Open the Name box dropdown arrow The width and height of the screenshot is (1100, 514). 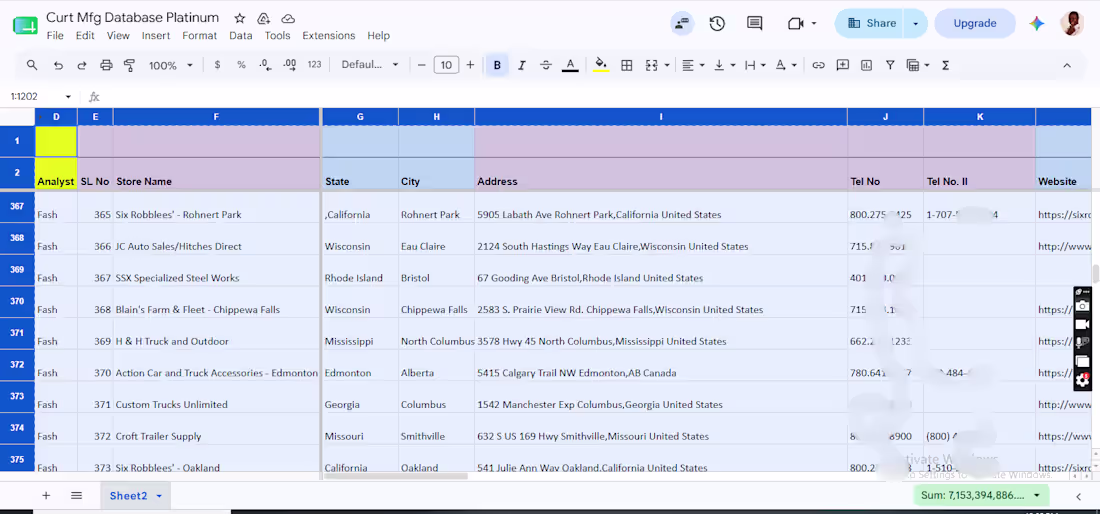(68, 97)
